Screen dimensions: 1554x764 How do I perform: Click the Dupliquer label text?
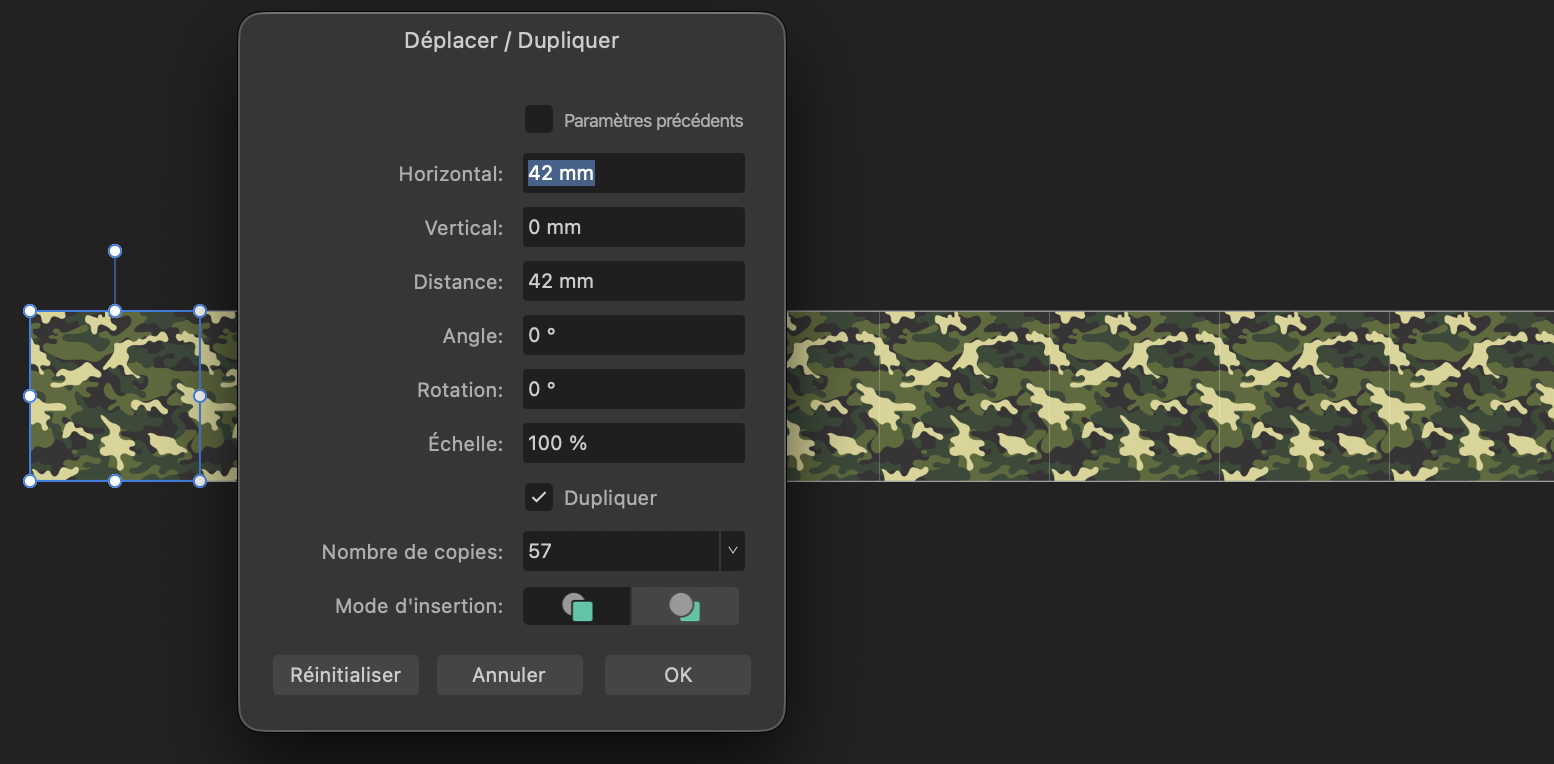(x=610, y=497)
